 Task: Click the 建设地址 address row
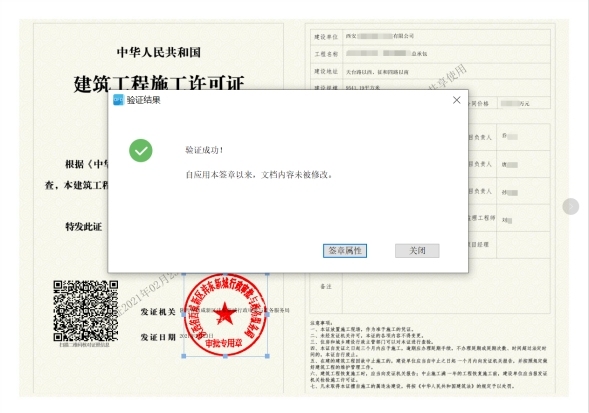[430, 71]
